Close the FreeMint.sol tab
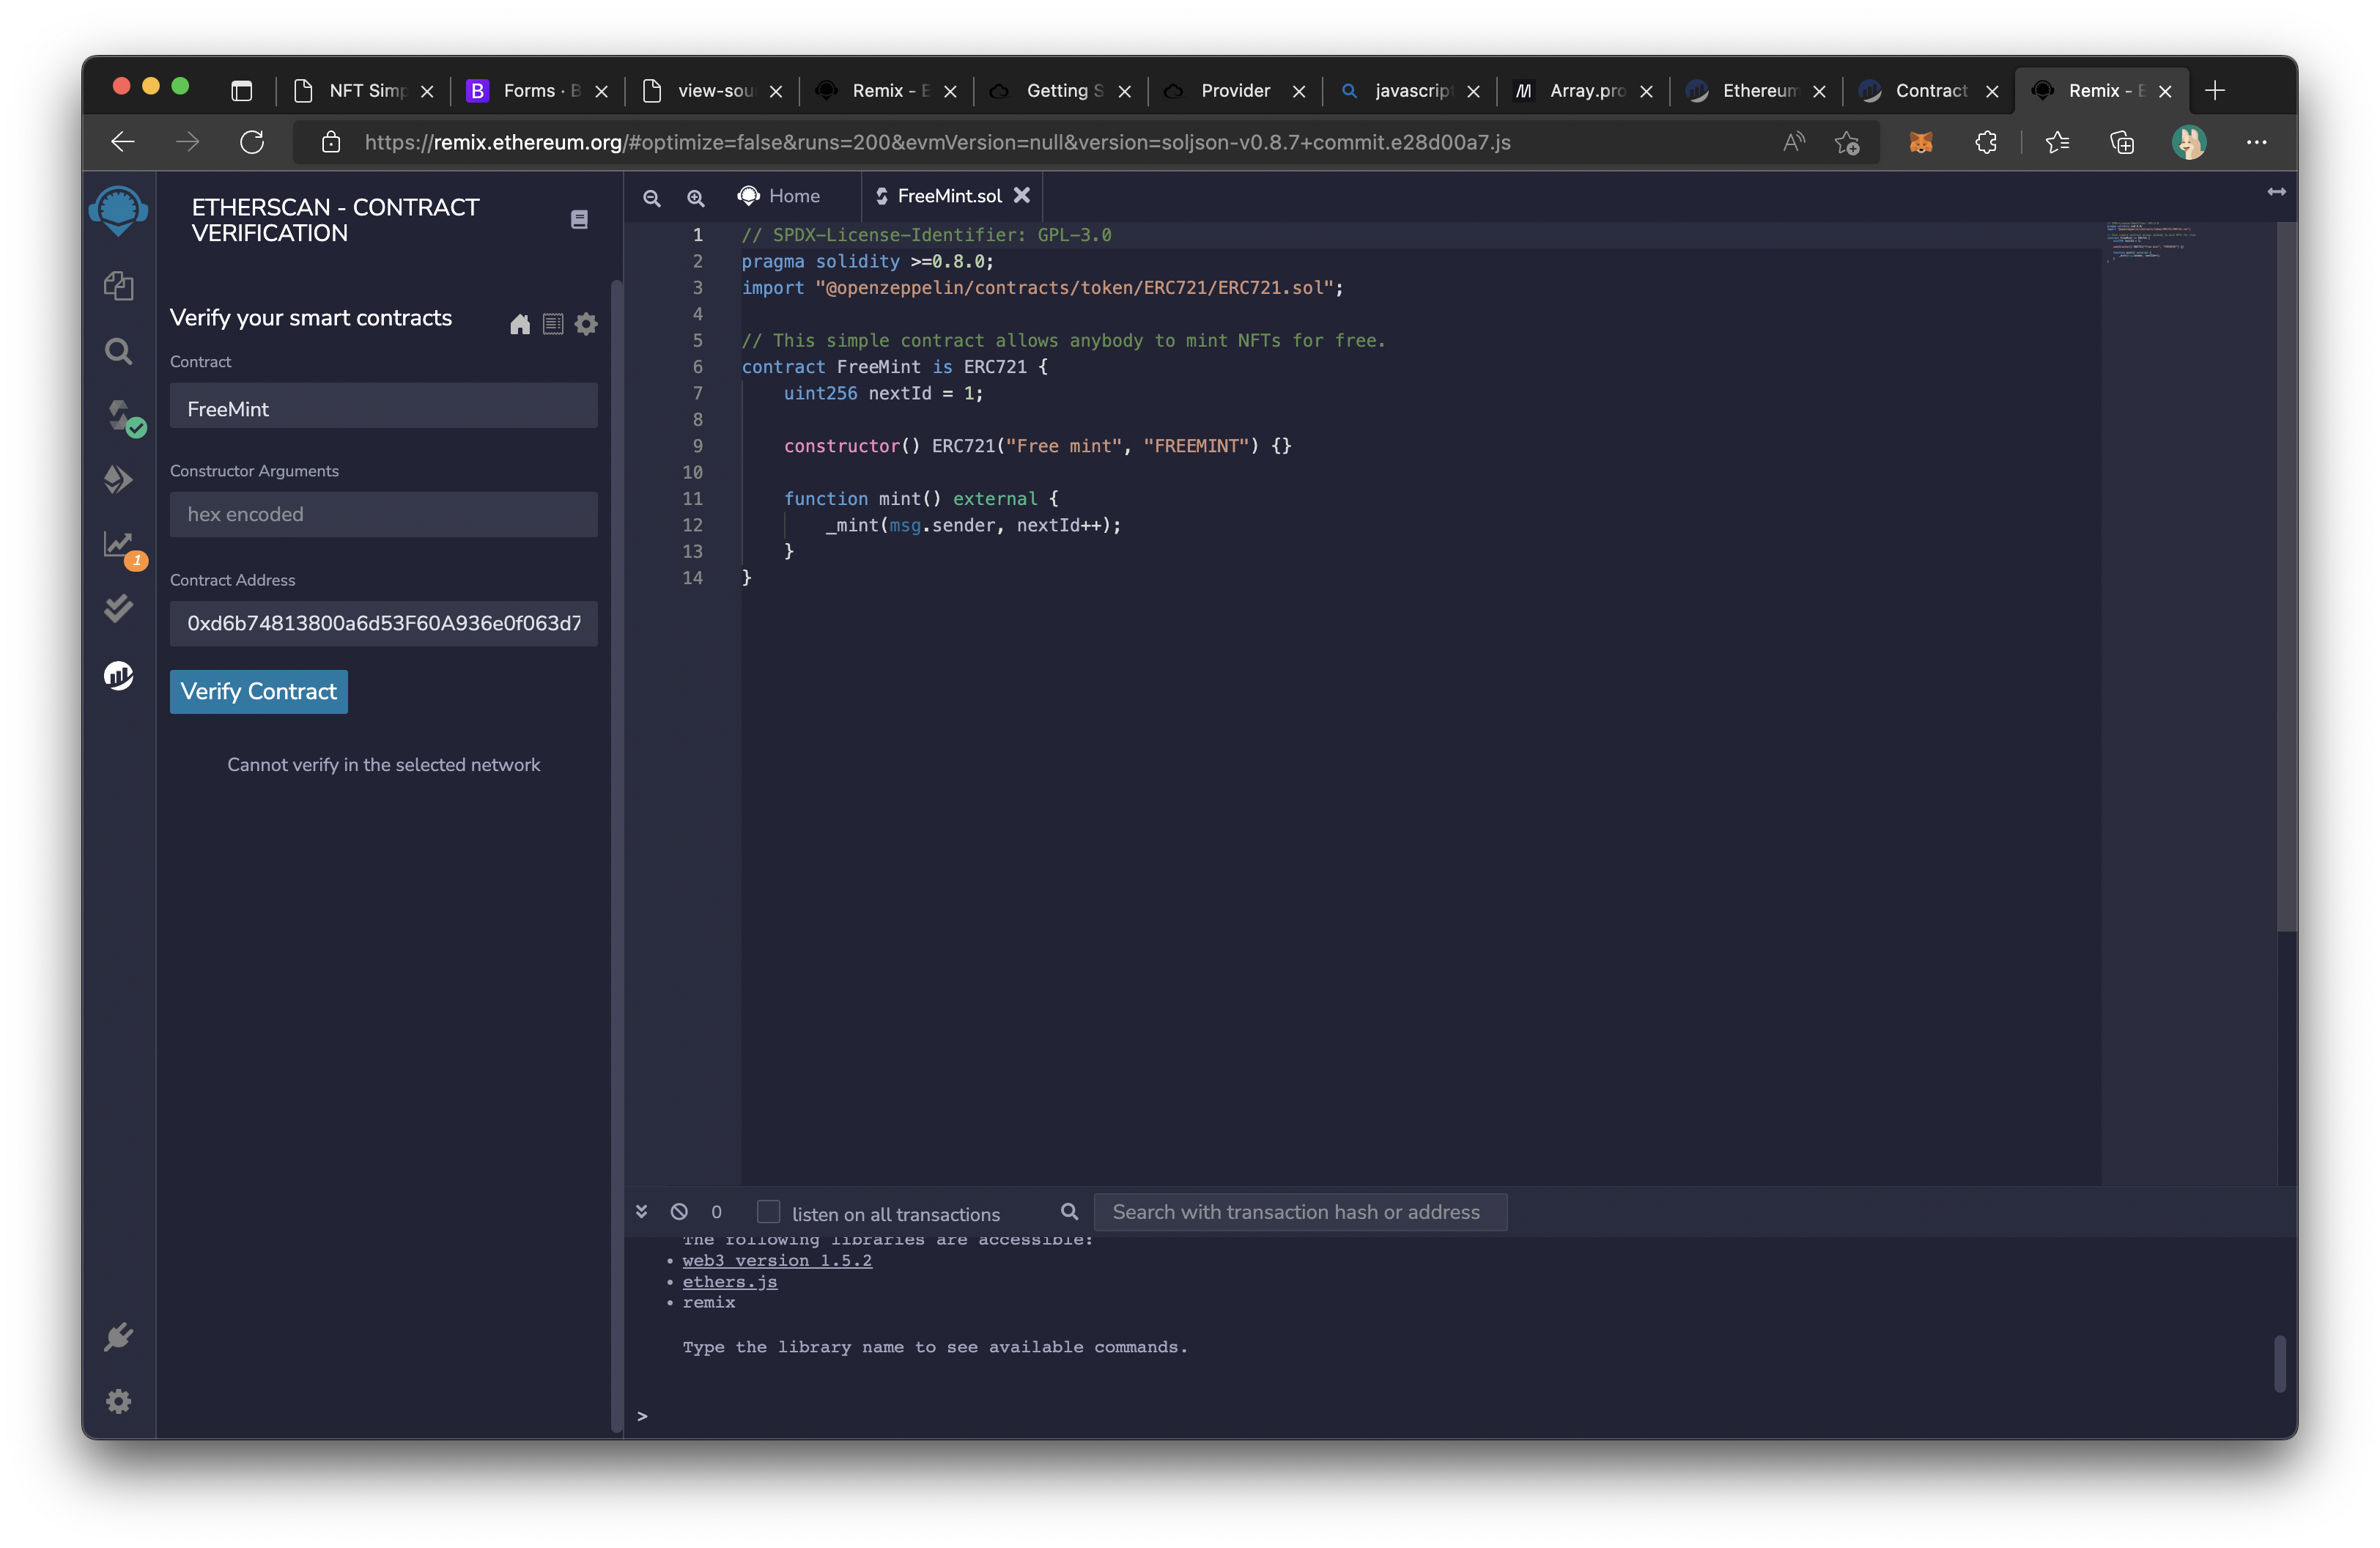Image resolution: width=2380 pixels, height=1548 pixels. coord(1022,195)
